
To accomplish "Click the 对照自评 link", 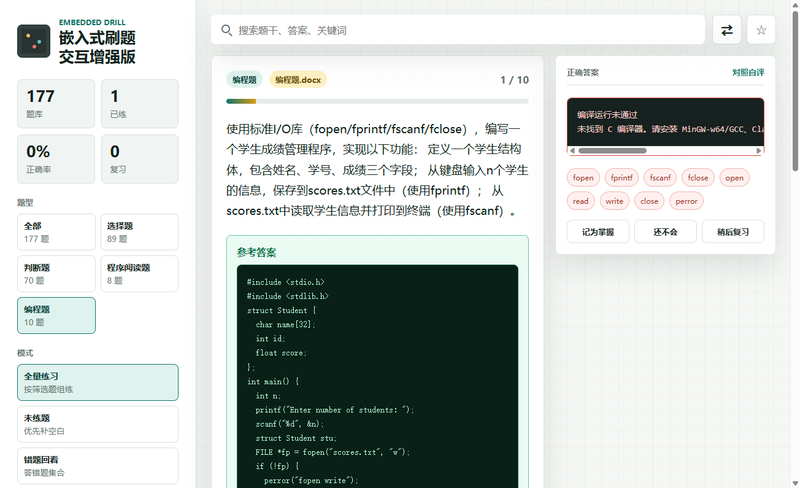I will pyautogui.click(x=748, y=72).
